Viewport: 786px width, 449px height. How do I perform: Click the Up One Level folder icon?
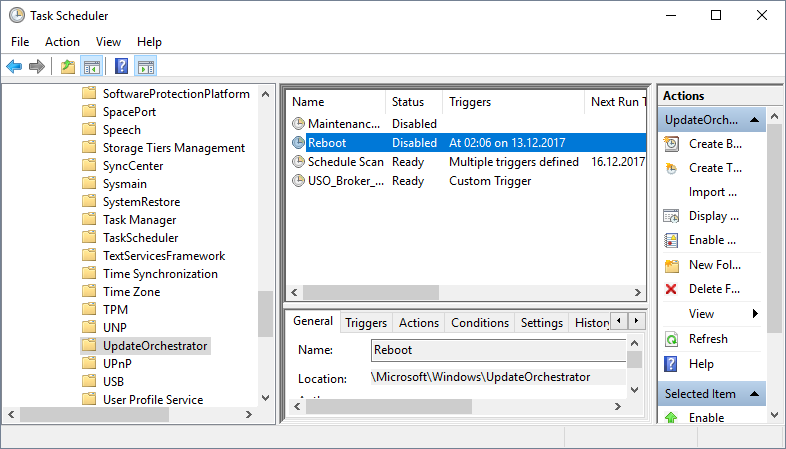(68, 67)
